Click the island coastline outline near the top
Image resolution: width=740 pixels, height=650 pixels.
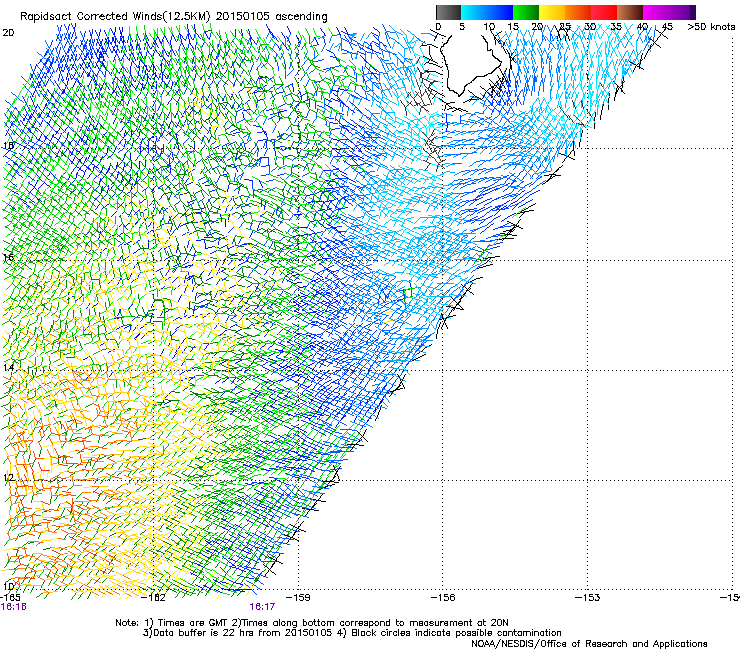tap(473, 64)
